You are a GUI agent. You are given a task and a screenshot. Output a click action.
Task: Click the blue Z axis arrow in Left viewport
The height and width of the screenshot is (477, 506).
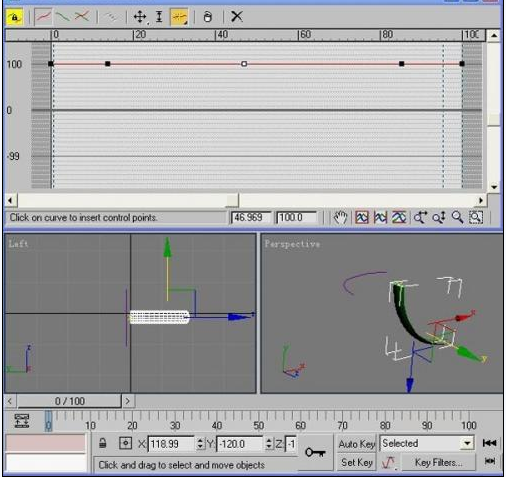239,317
